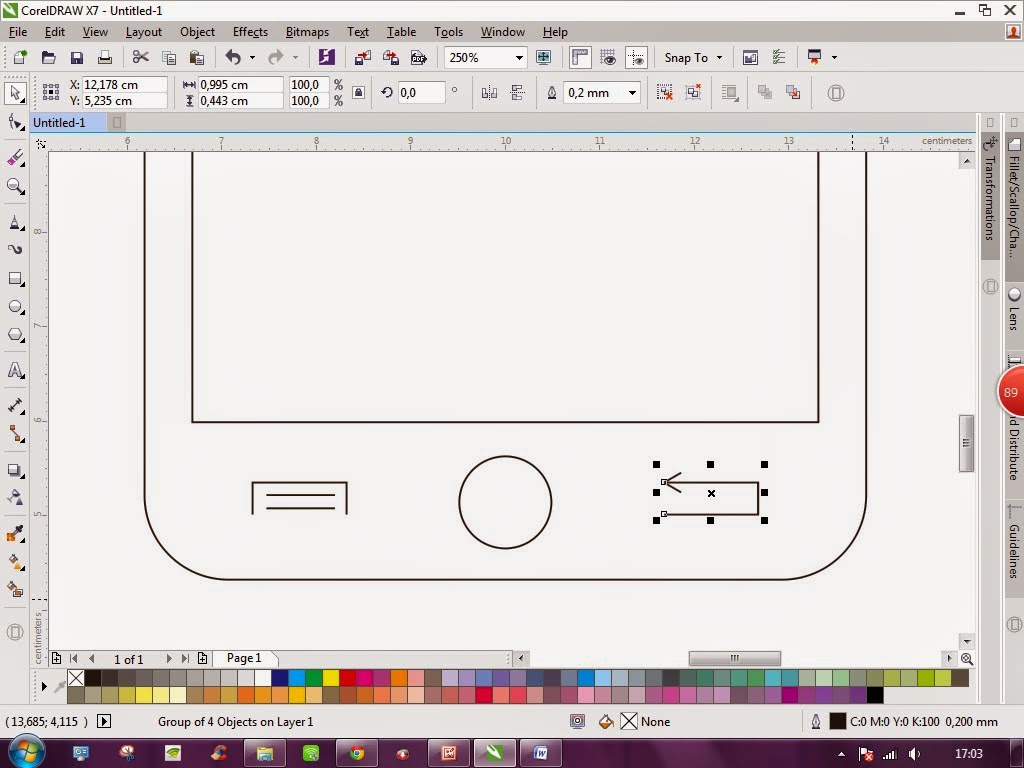Toggle full-screen preview button
The height and width of the screenshot is (768, 1024).
[x=543, y=57]
